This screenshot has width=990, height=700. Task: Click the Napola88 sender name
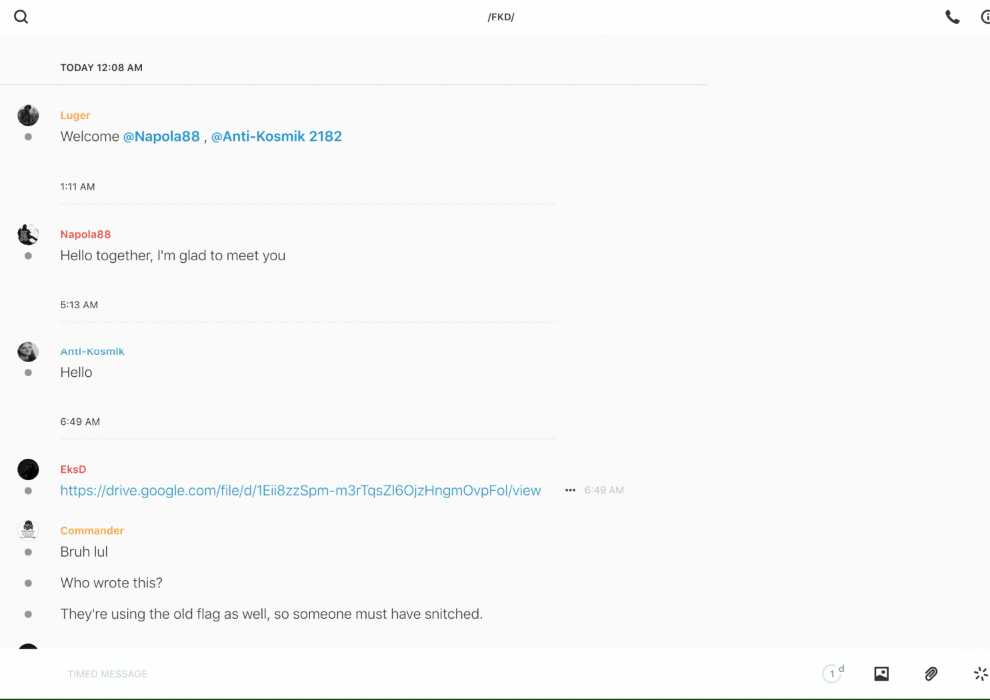click(85, 234)
